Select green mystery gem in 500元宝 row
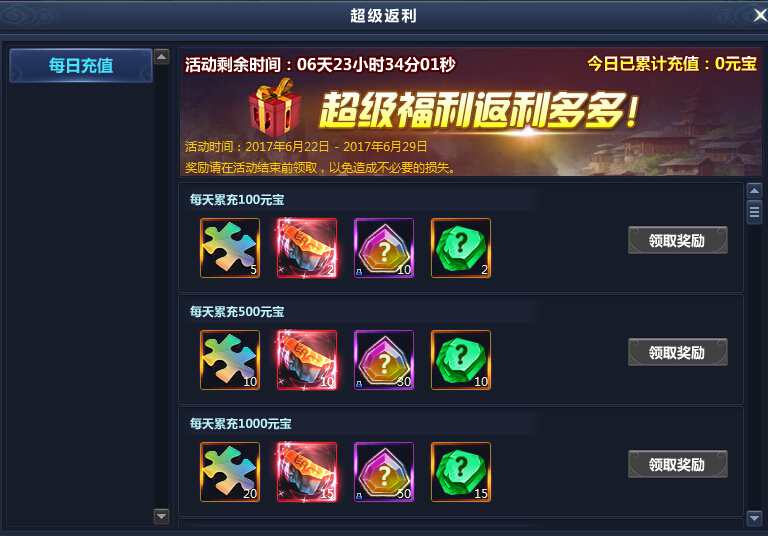 click(x=461, y=360)
